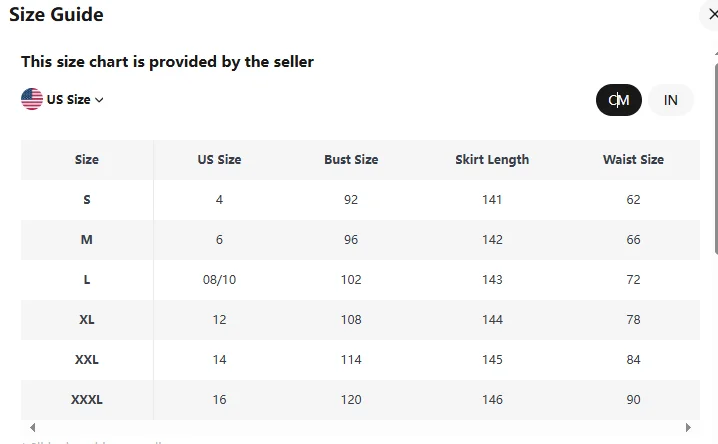Click the US Size column header
This screenshot has height=444, width=718.
tap(219, 160)
